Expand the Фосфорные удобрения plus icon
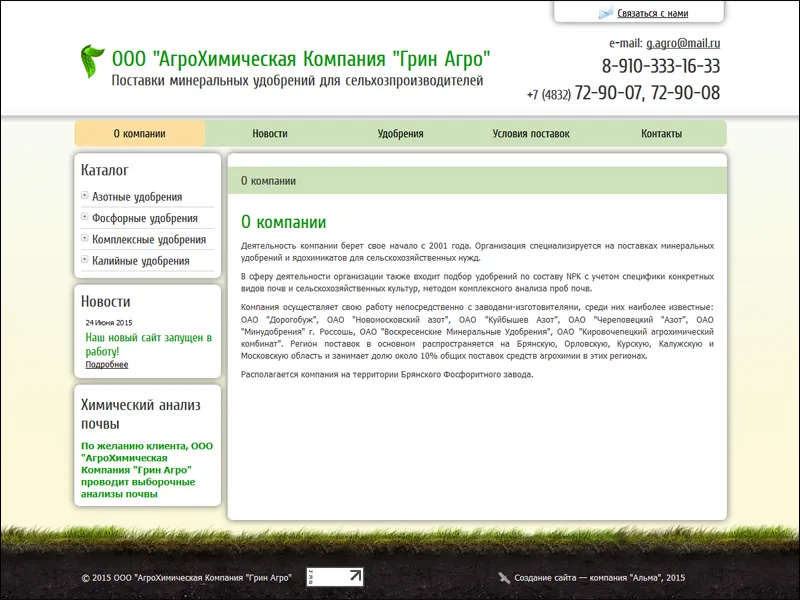Screen dimensions: 800x600 pyautogui.click(x=85, y=216)
